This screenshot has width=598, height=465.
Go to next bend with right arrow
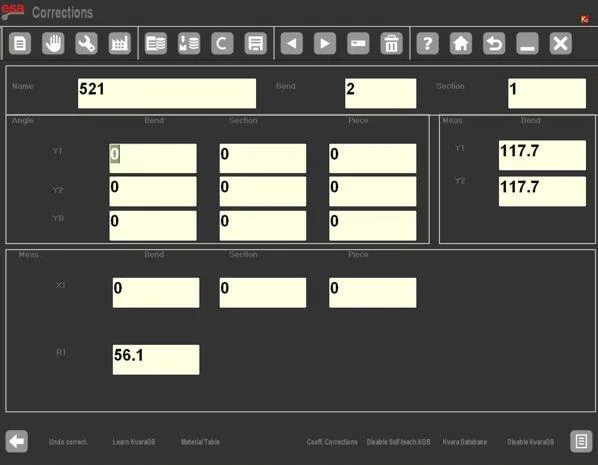[x=325, y=43]
